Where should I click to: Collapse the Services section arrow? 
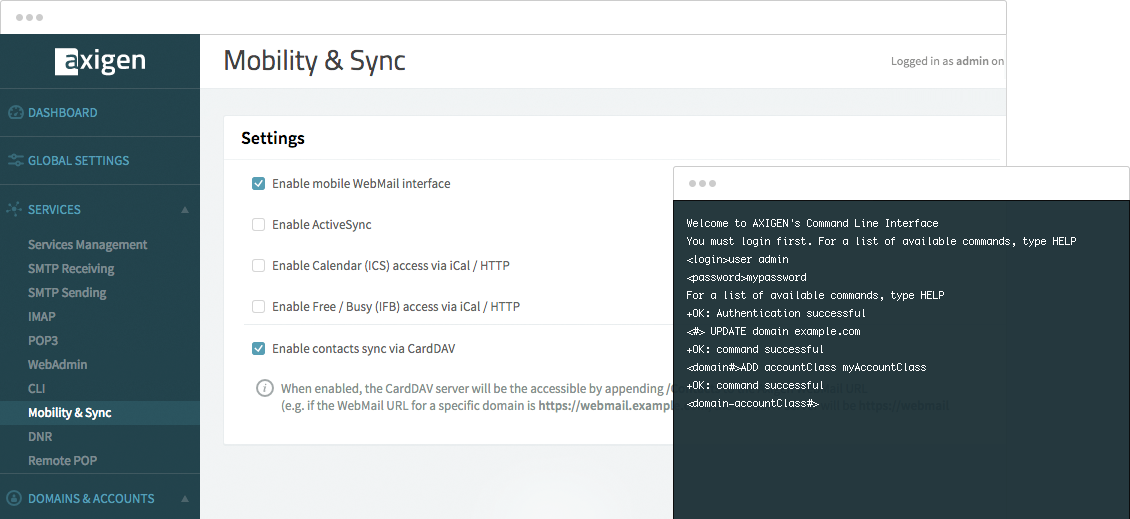coord(184,210)
